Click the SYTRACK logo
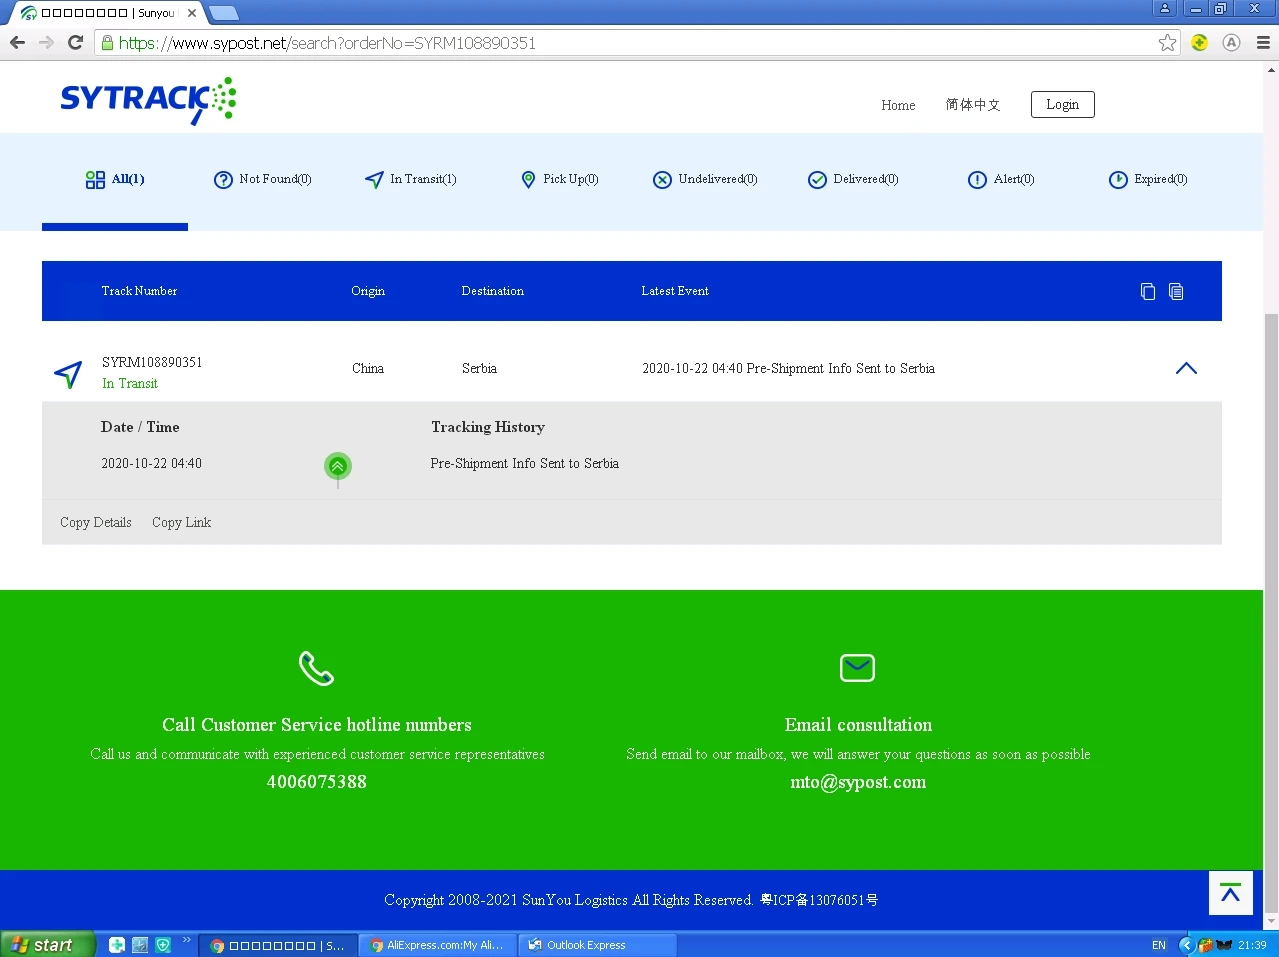This screenshot has height=957, width=1279. 148,100
